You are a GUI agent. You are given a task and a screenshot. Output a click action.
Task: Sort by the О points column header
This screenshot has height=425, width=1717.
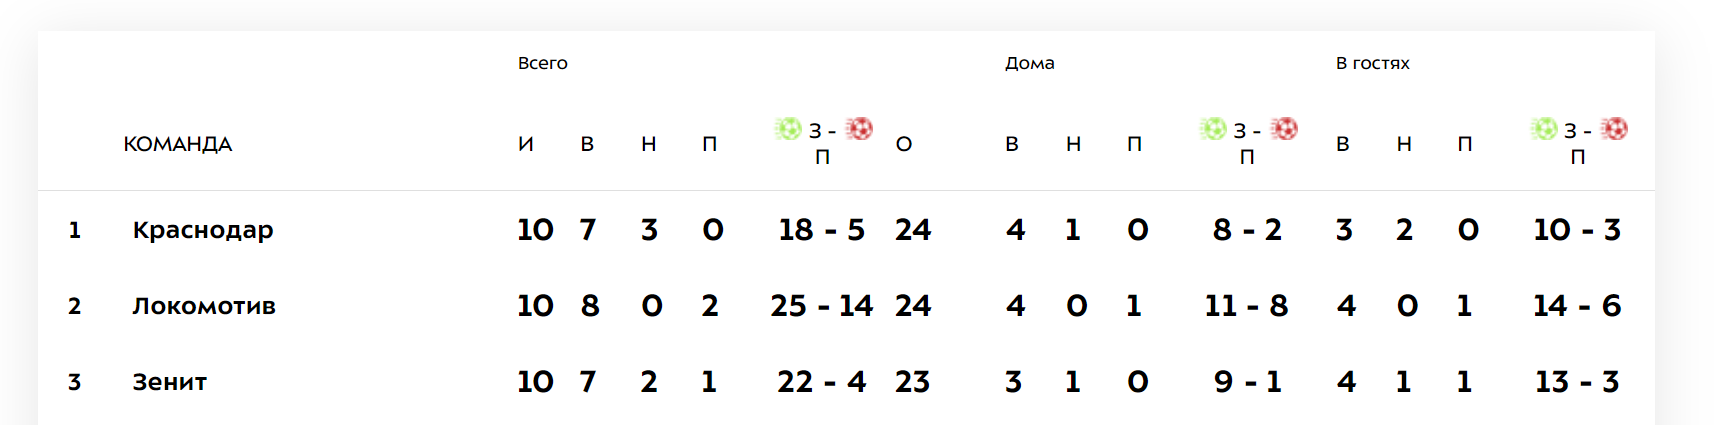(x=904, y=144)
